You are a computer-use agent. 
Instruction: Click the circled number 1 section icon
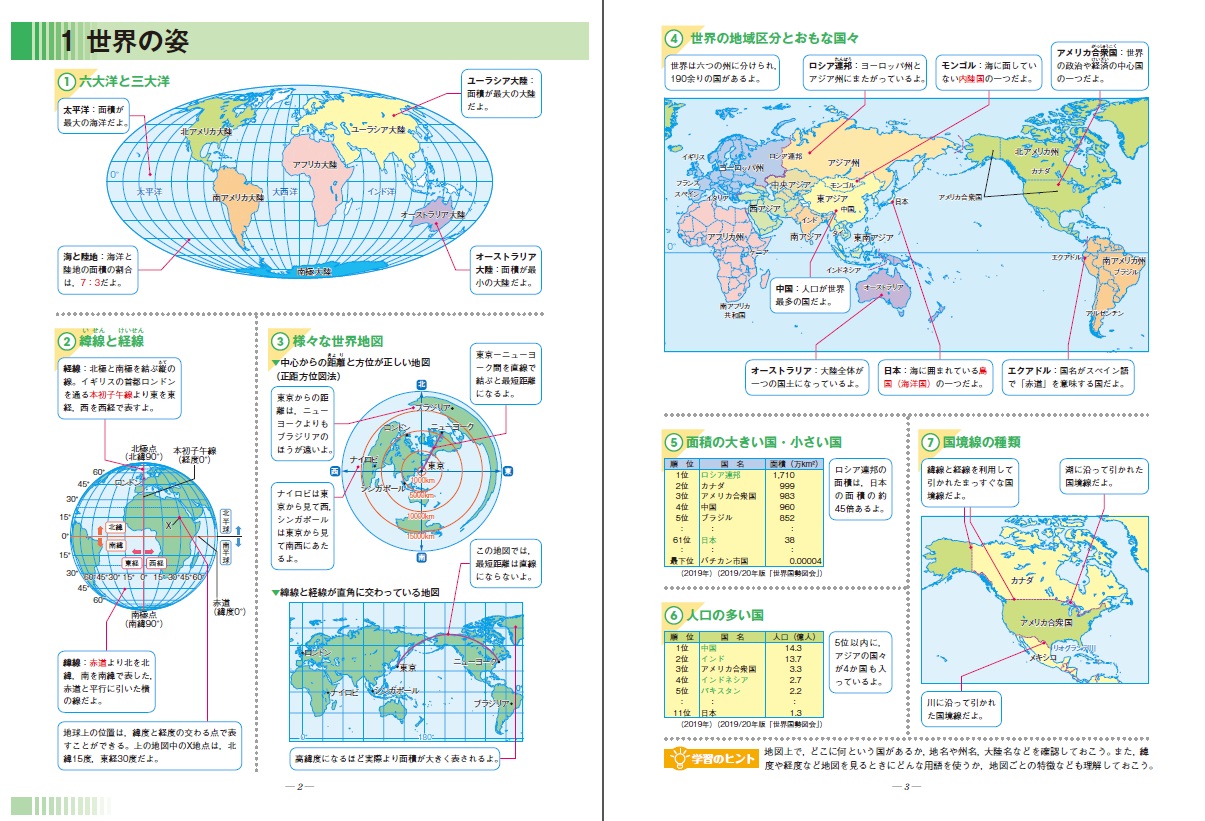point(66,80)
